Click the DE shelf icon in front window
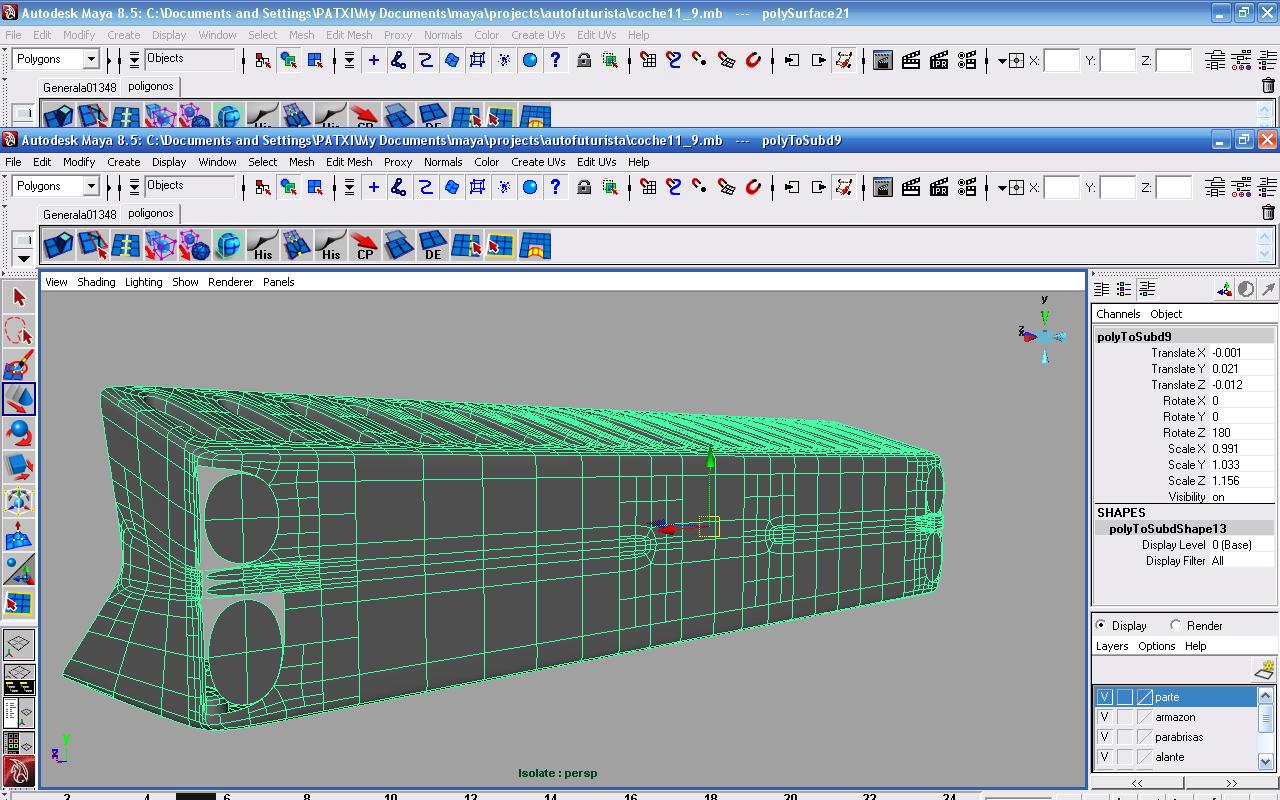 432,246
